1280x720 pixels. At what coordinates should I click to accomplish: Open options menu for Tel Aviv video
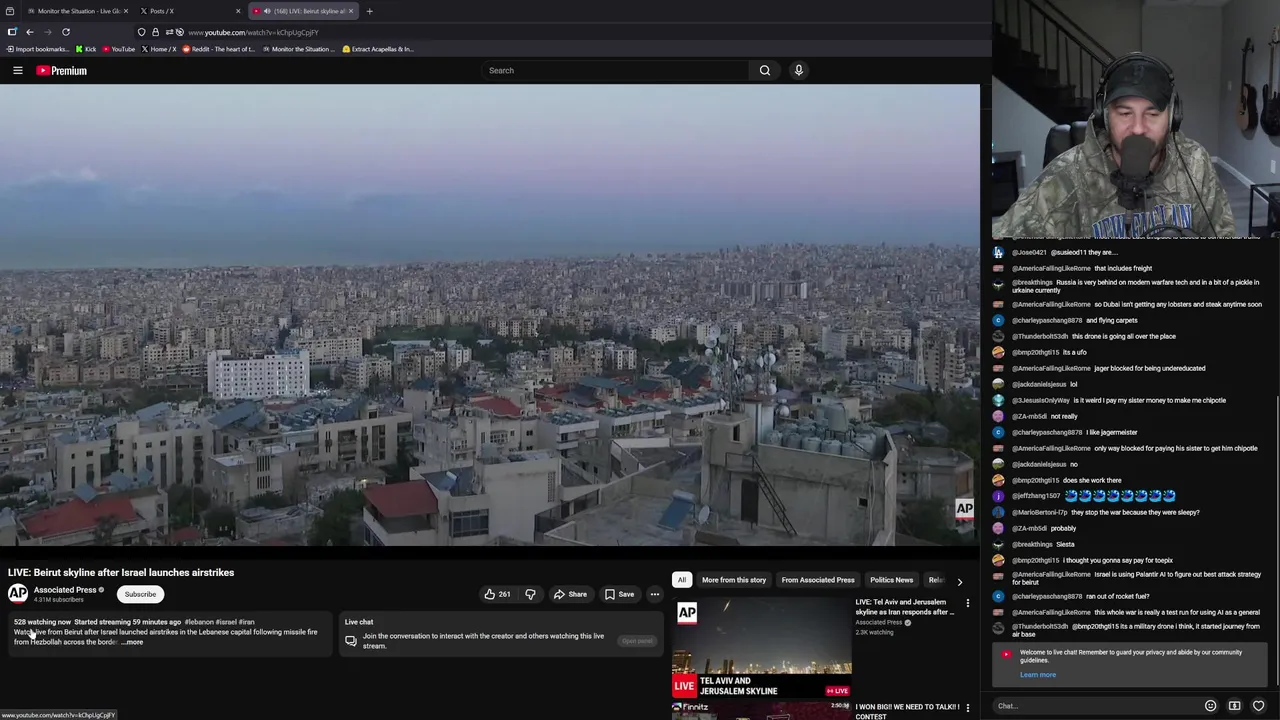pyautogui.click(x=967, y=604)
